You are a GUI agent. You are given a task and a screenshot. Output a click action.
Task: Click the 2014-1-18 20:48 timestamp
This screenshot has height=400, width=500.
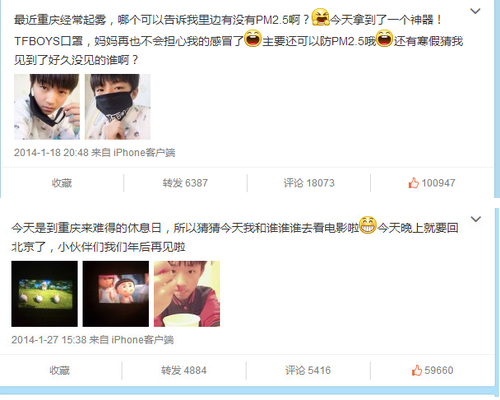point(51,153)
